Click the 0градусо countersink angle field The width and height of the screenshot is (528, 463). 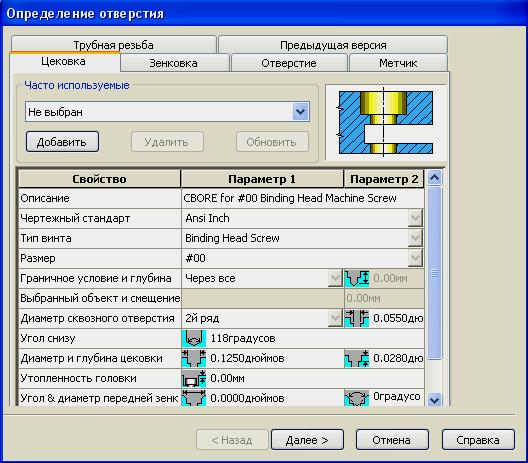[397, 397]
